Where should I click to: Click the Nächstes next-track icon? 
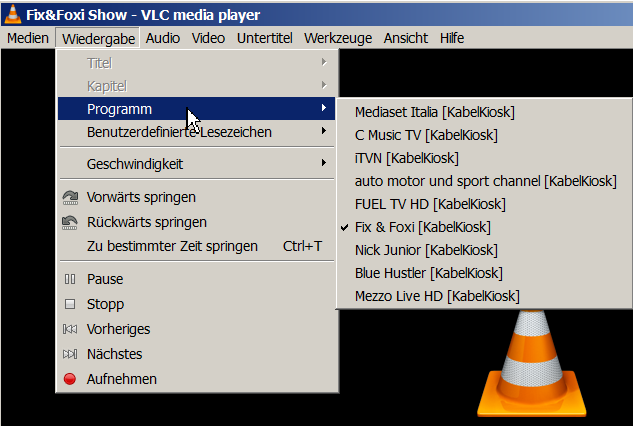point(70,354)
